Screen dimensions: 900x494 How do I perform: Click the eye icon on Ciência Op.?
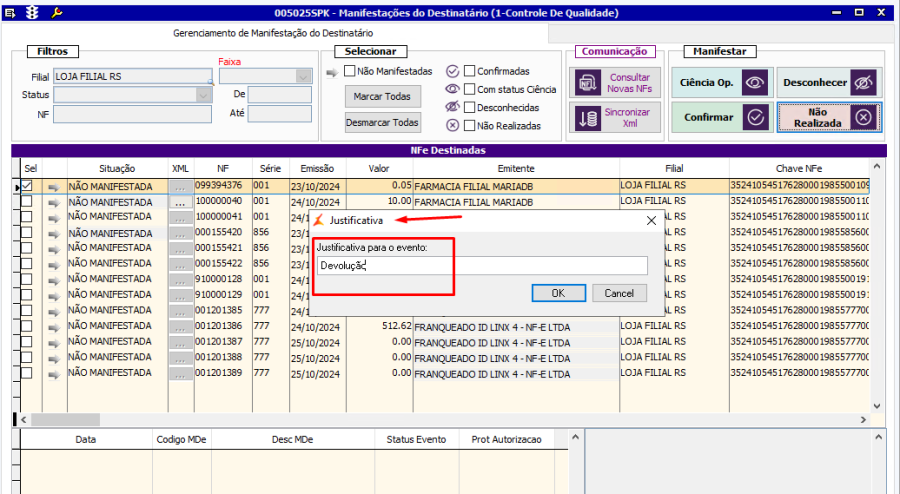click(755, 83)
